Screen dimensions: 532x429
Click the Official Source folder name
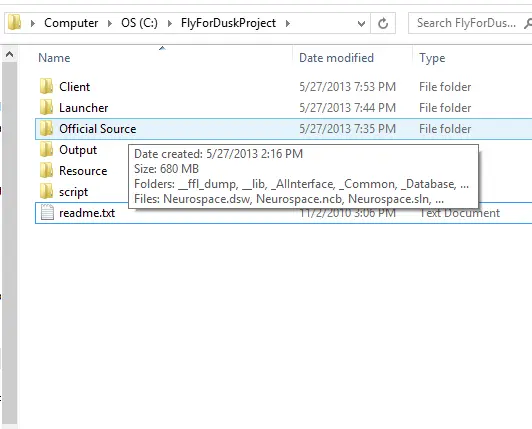pyautogui.click(x=98, y=129)
